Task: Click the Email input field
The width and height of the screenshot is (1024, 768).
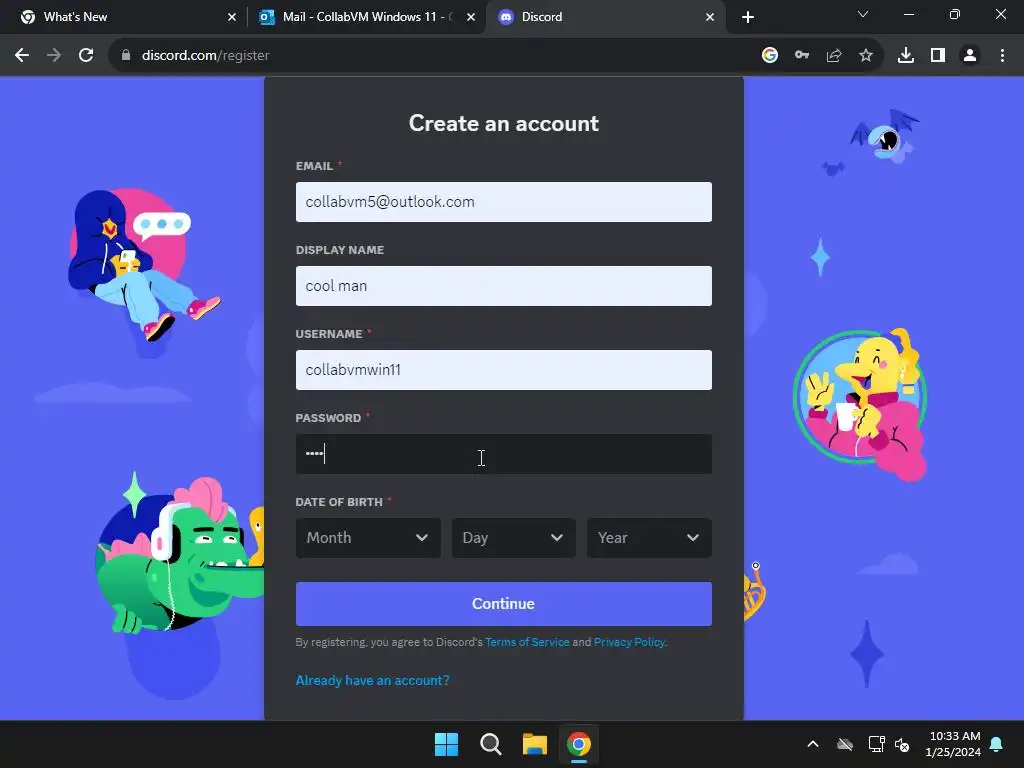Action: [x=504, y=202]
